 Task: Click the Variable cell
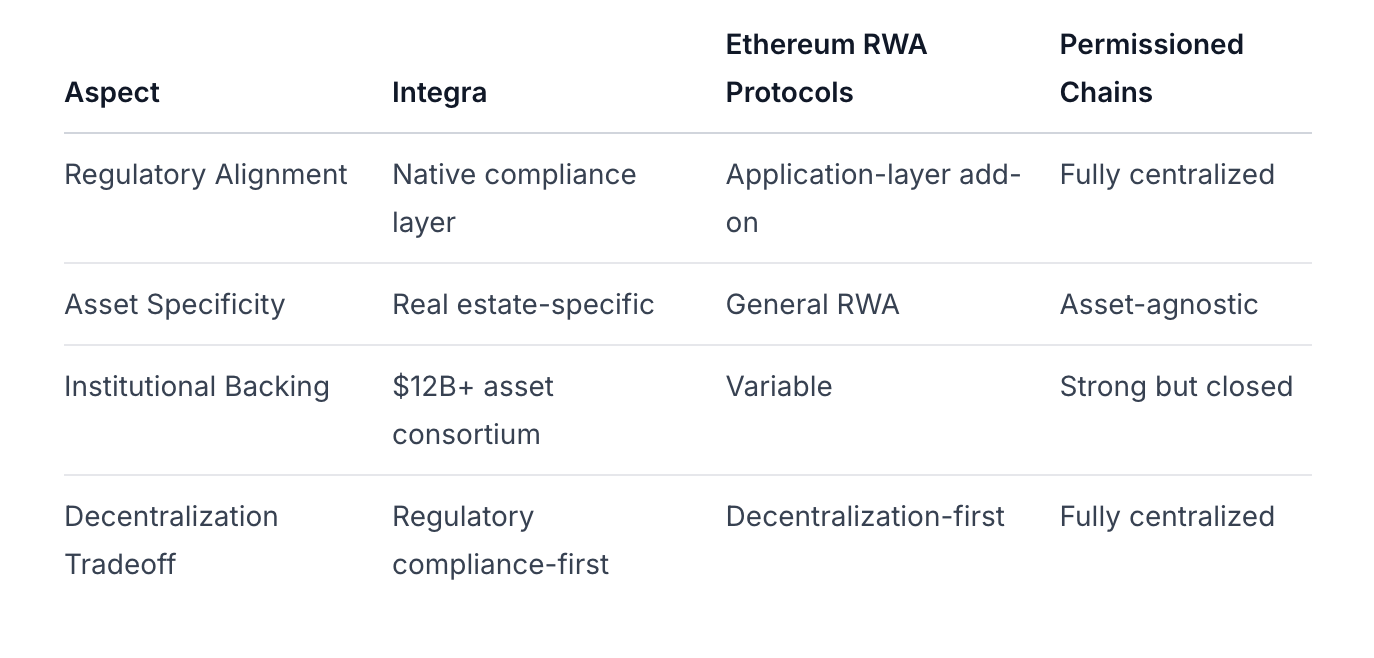pyautogui.click(x=778, y=386)
